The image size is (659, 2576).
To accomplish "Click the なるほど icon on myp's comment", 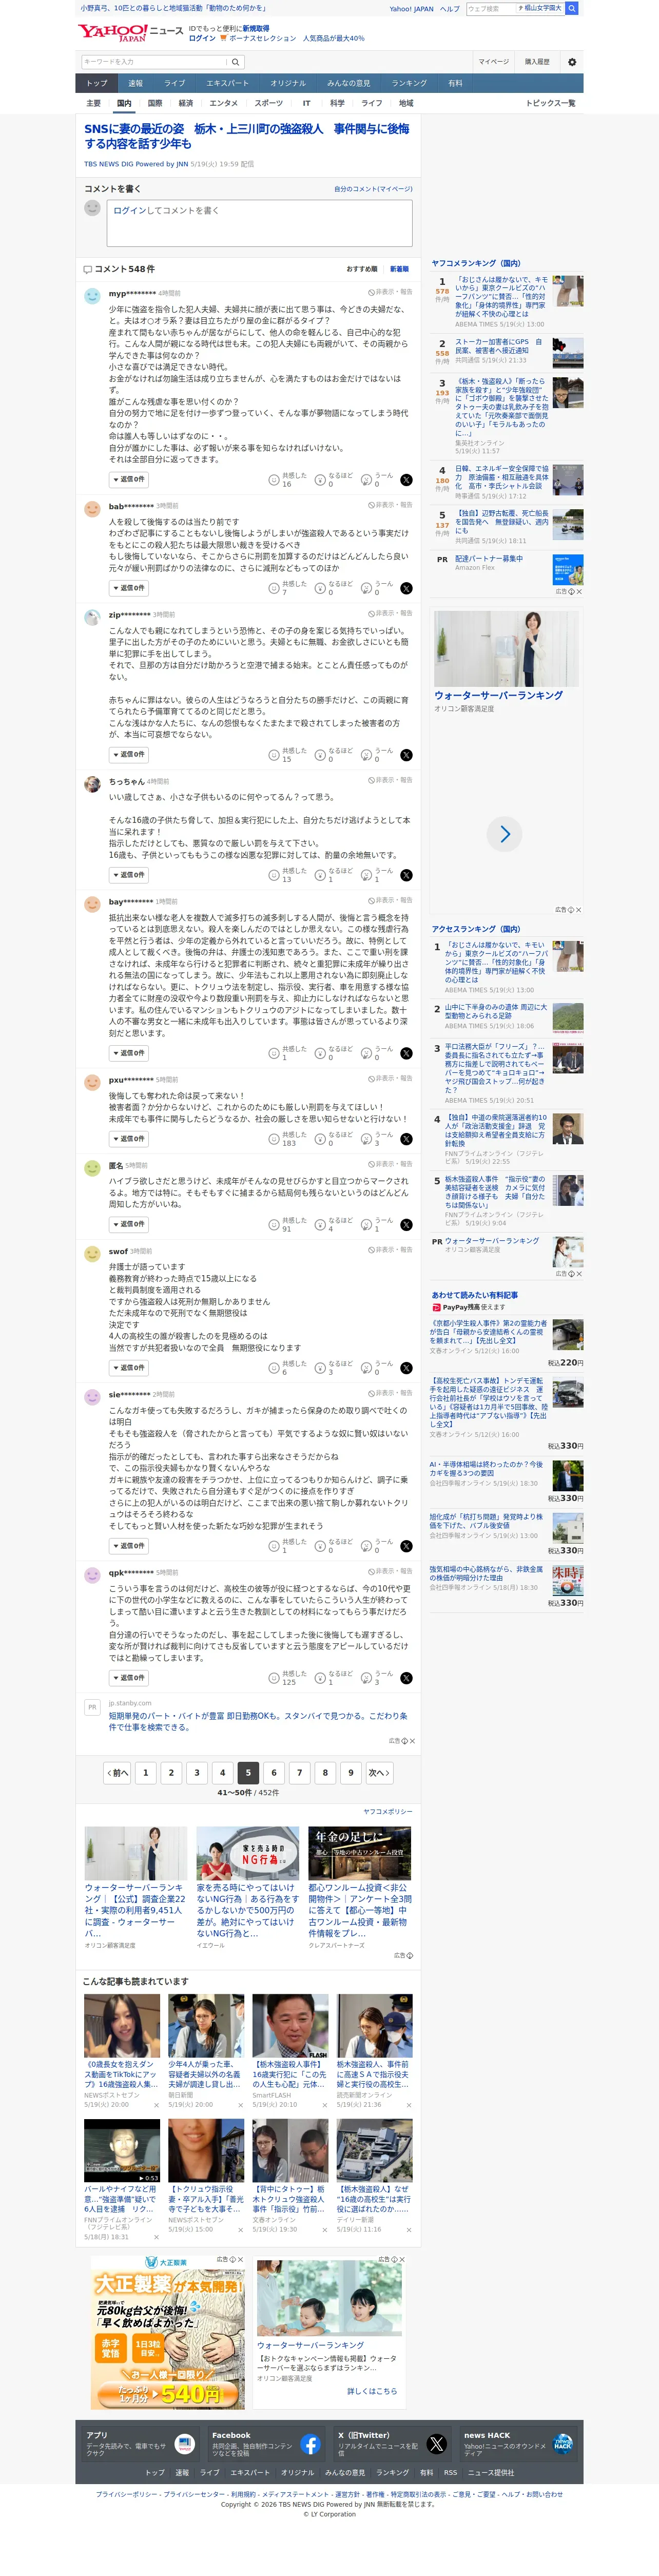I will 320,480.
